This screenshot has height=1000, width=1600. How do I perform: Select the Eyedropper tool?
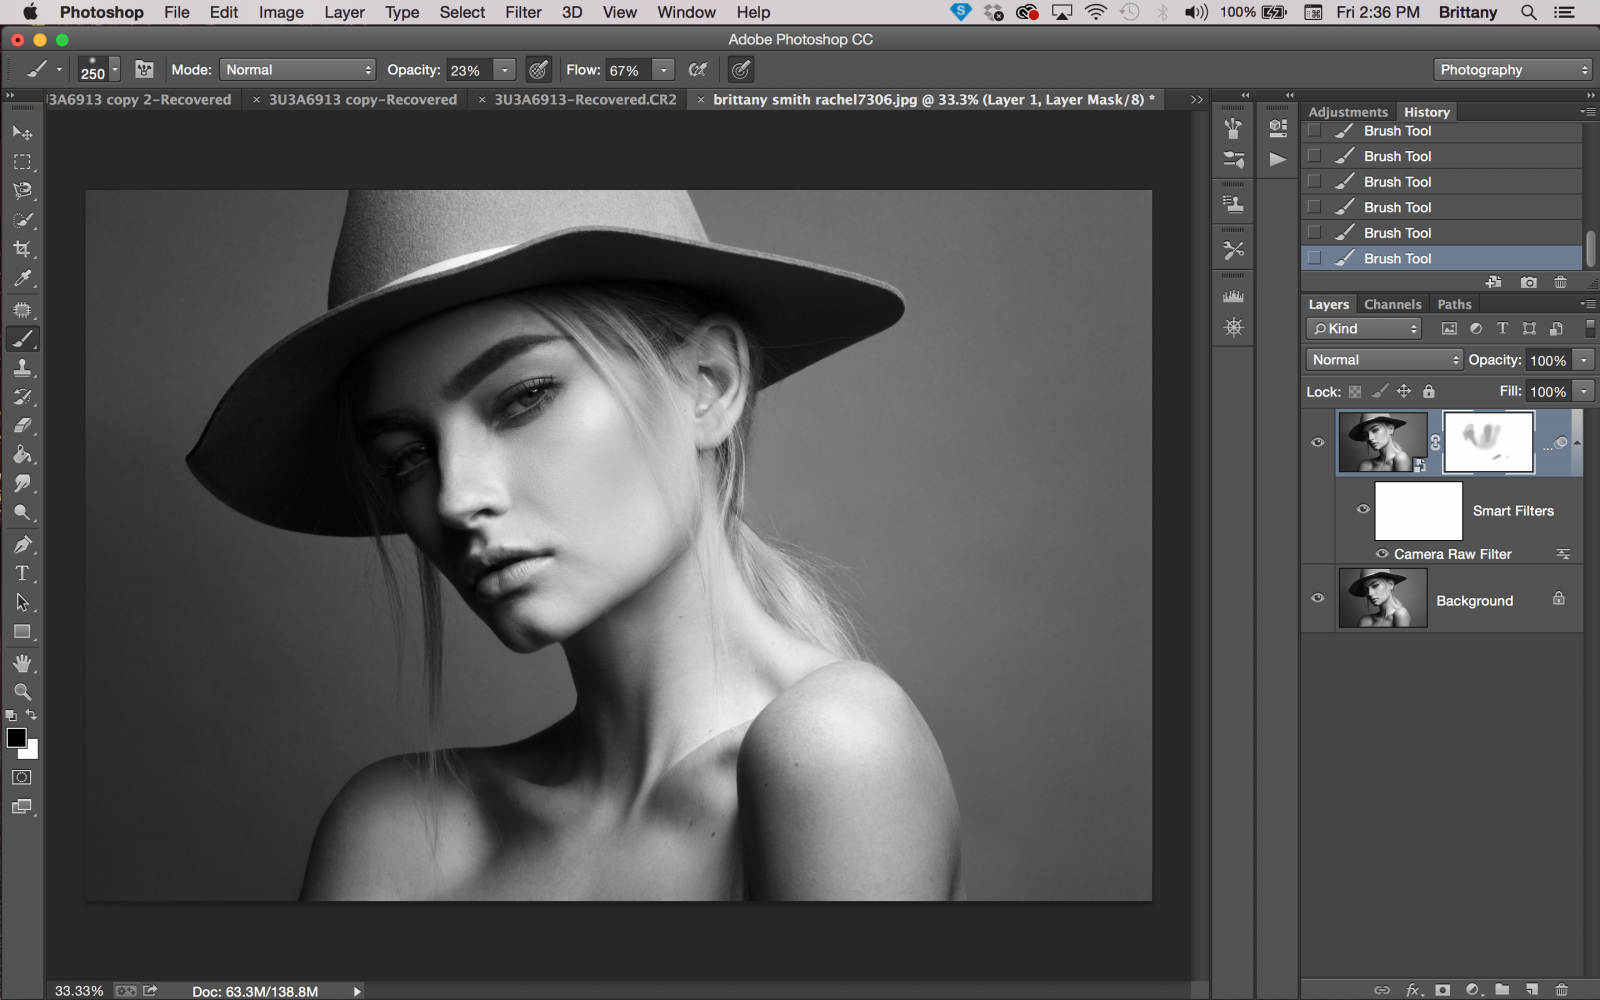point(22,279)
